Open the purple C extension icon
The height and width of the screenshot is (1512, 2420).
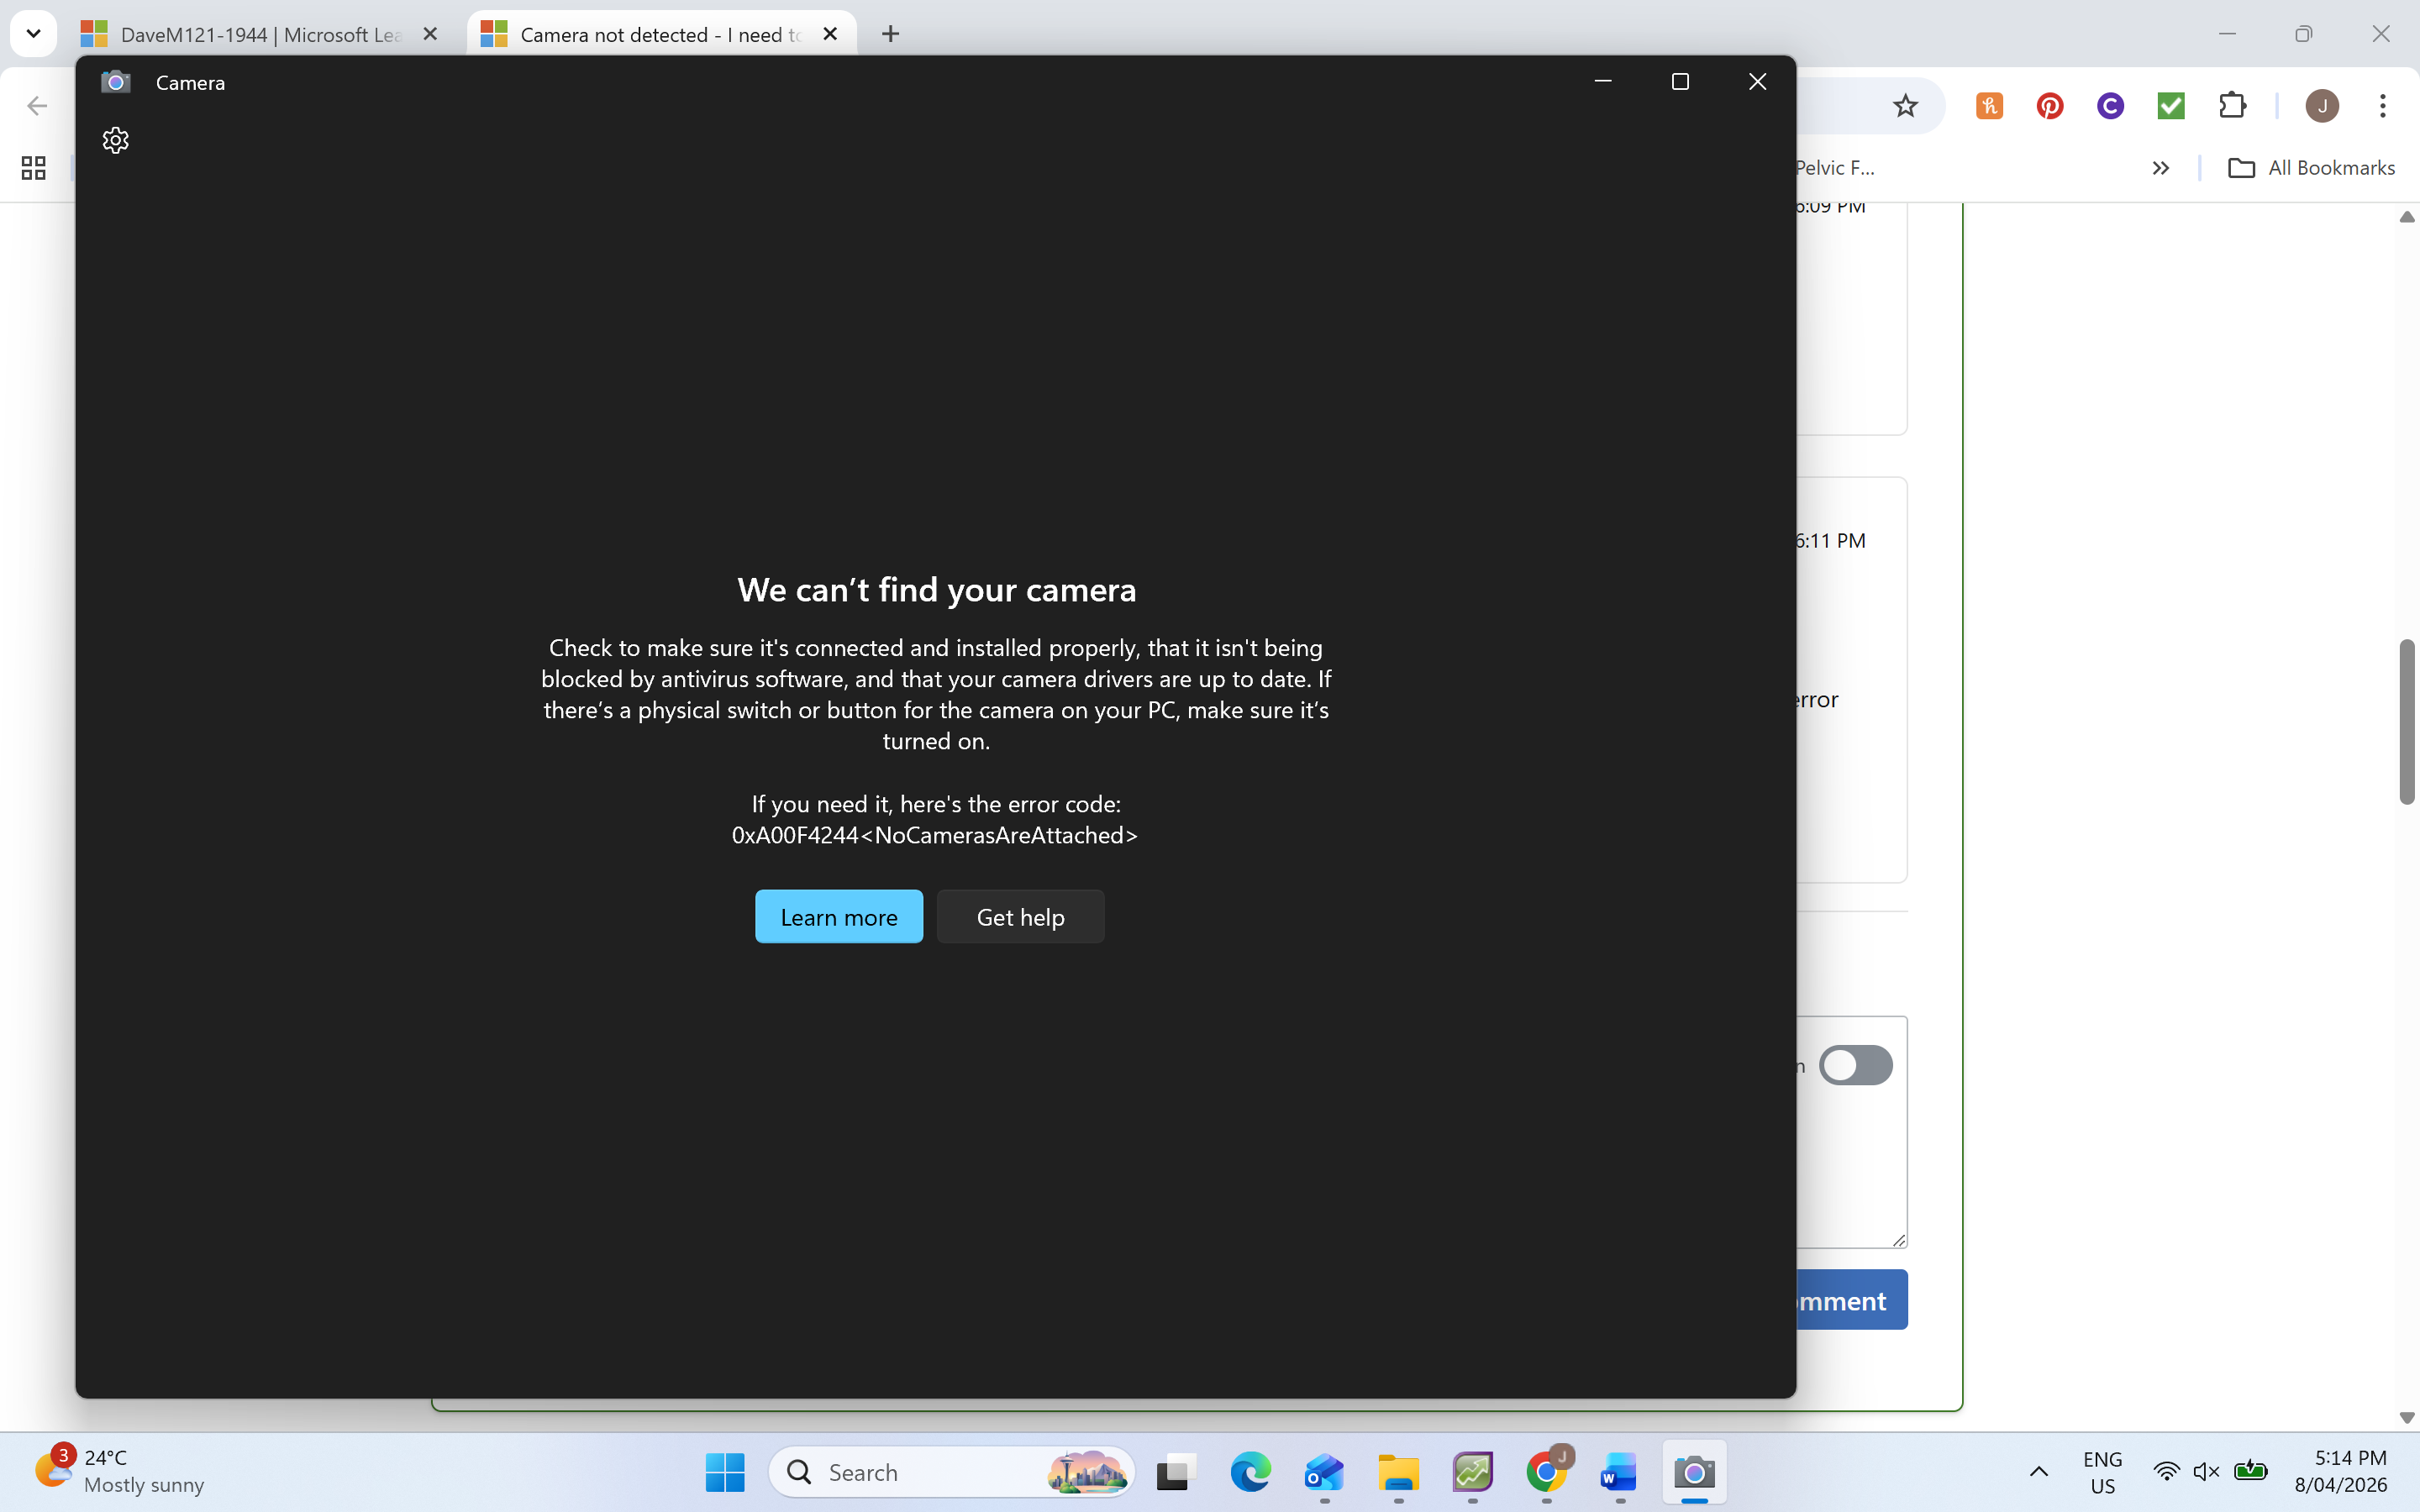pyautogui.click(x=2110, y=106)
